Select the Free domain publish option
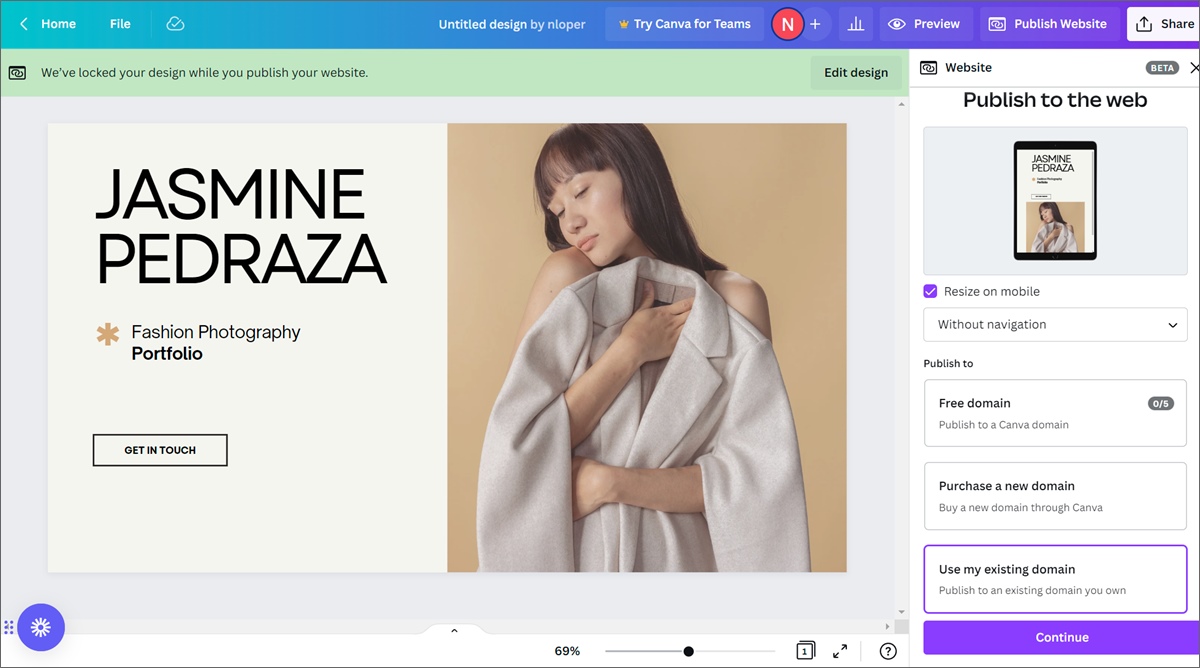This screenshot has width=1200, height=668. (1055, 413)
